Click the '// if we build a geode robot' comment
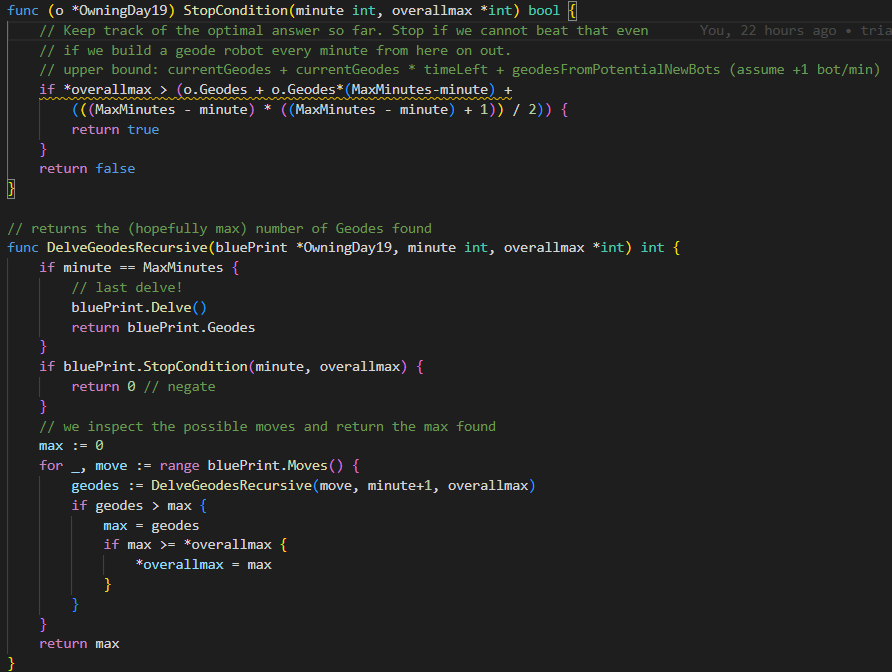This screenshot has height=672, width=892. point(275,51)
